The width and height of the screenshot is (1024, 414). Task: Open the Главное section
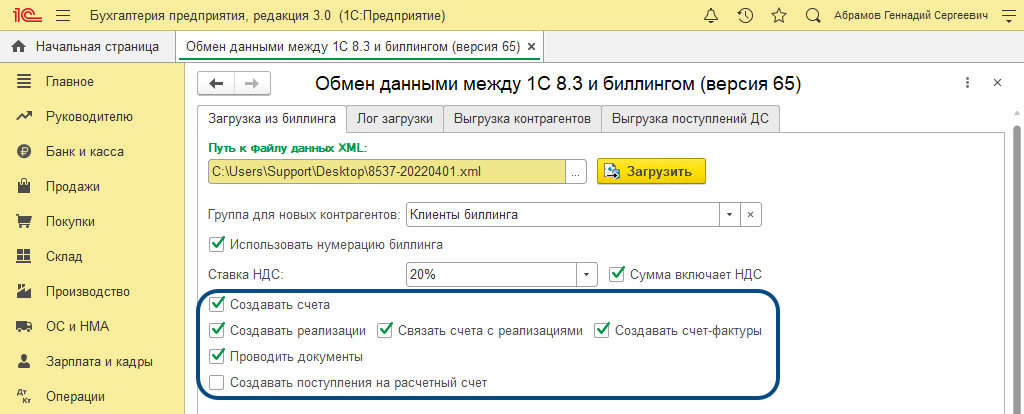(70, 82)
